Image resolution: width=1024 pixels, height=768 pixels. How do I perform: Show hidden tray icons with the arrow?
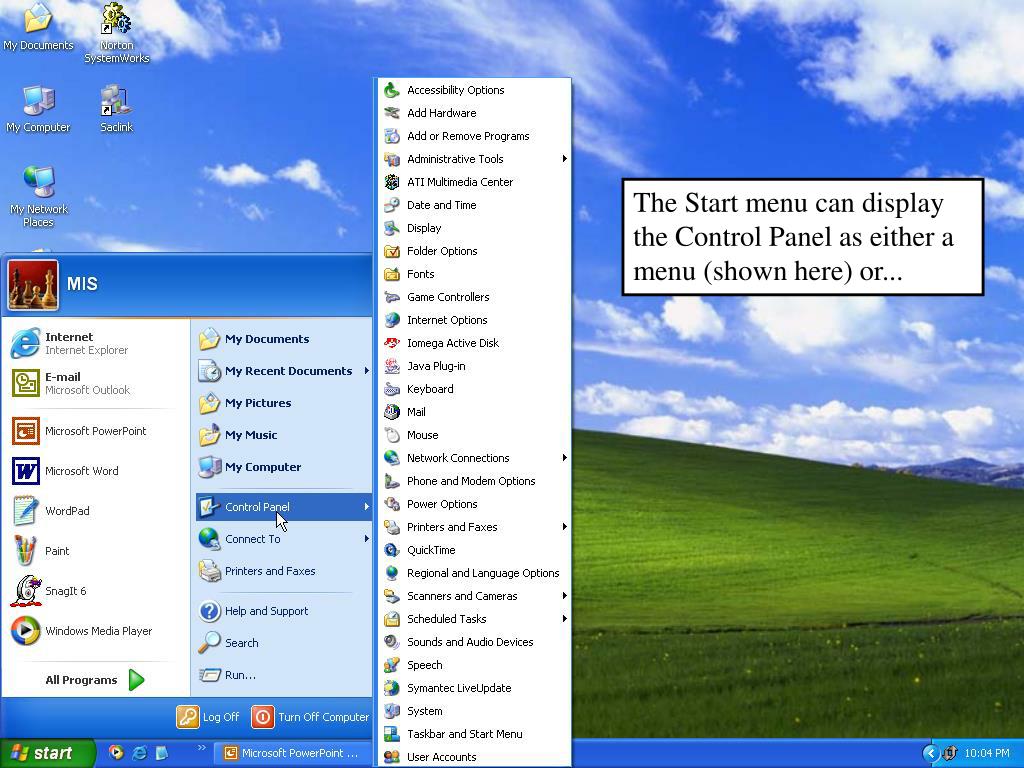click(930, 753)
